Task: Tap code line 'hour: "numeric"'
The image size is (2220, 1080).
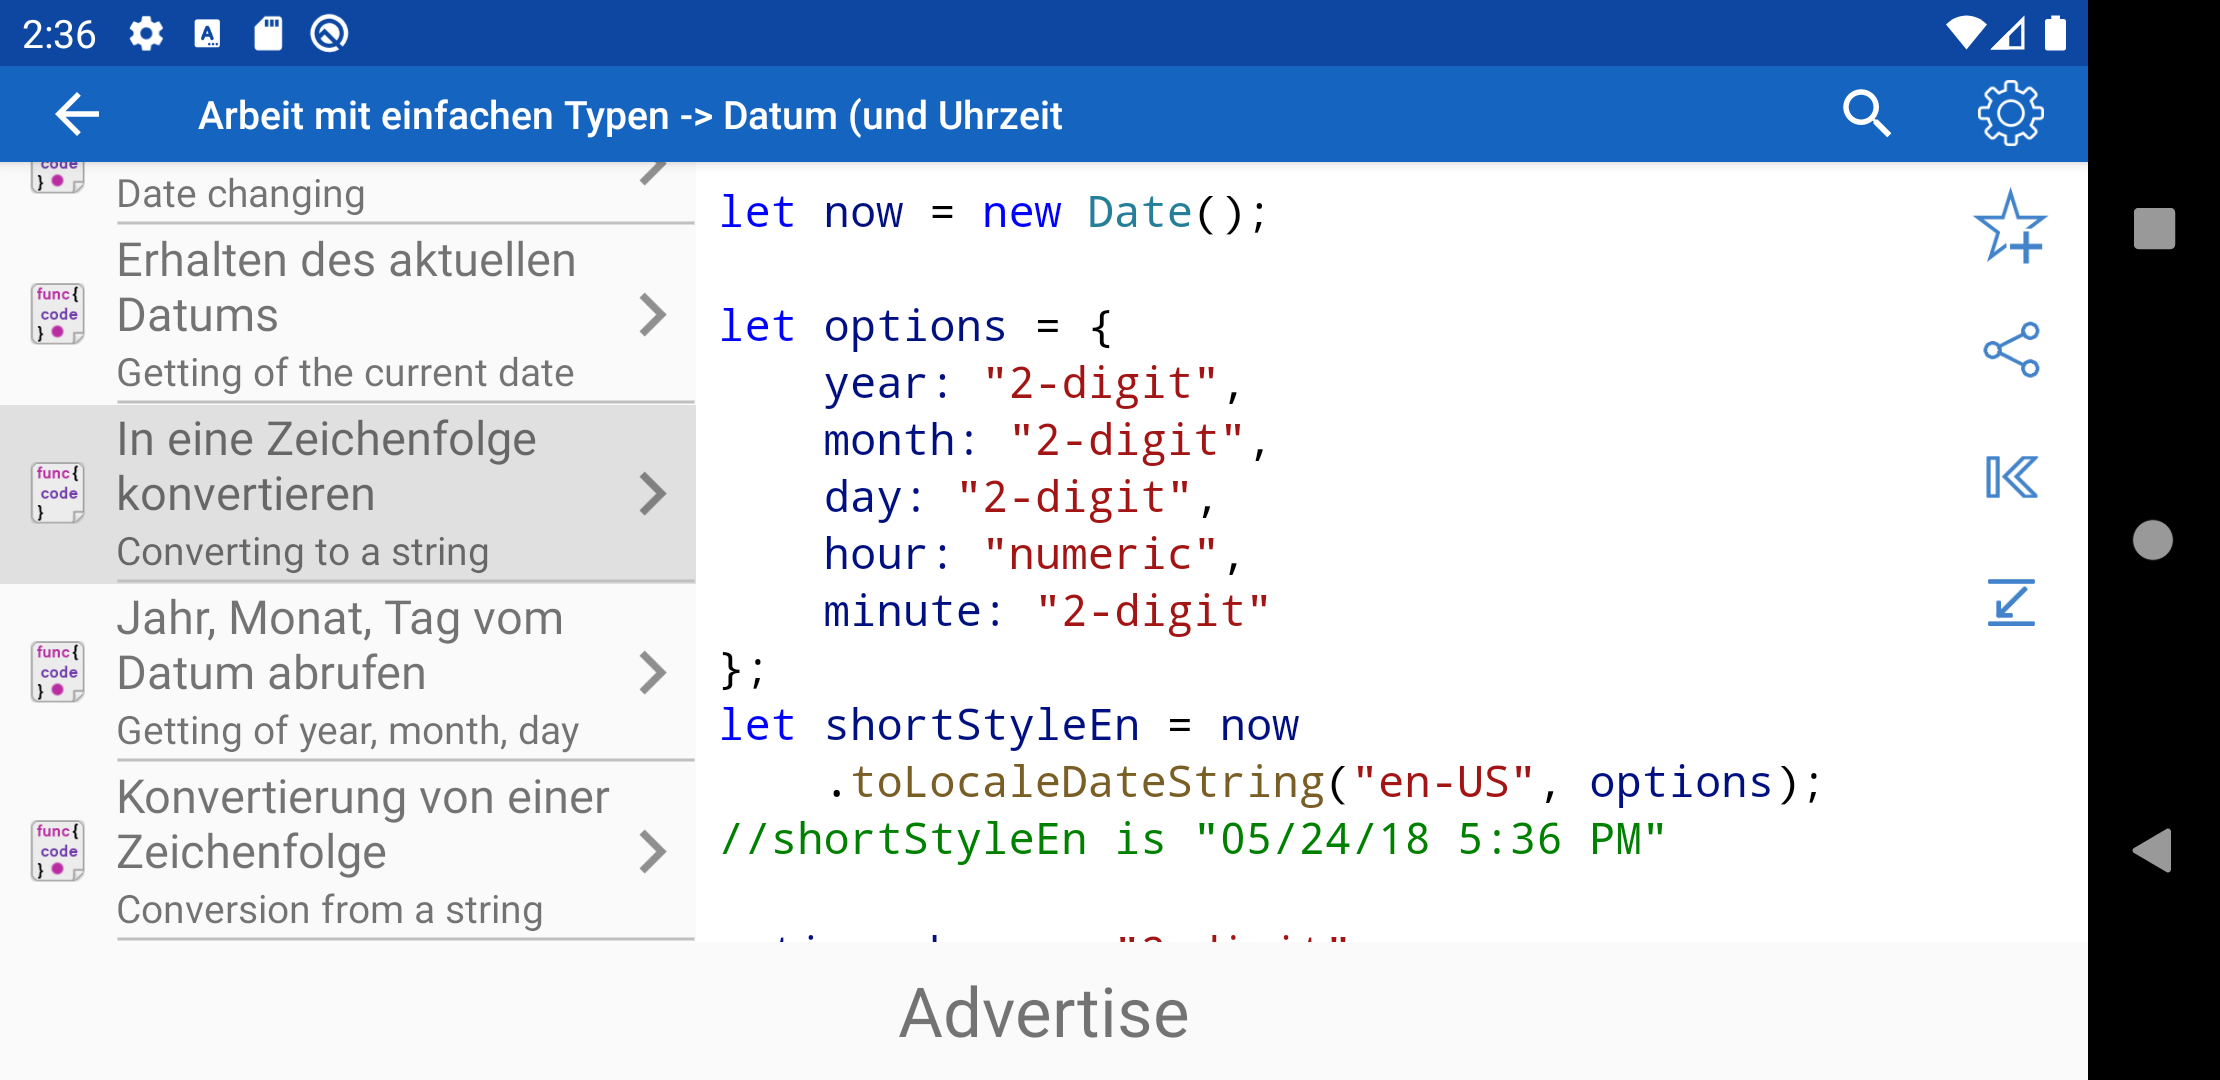Action: coord(1032,555)
